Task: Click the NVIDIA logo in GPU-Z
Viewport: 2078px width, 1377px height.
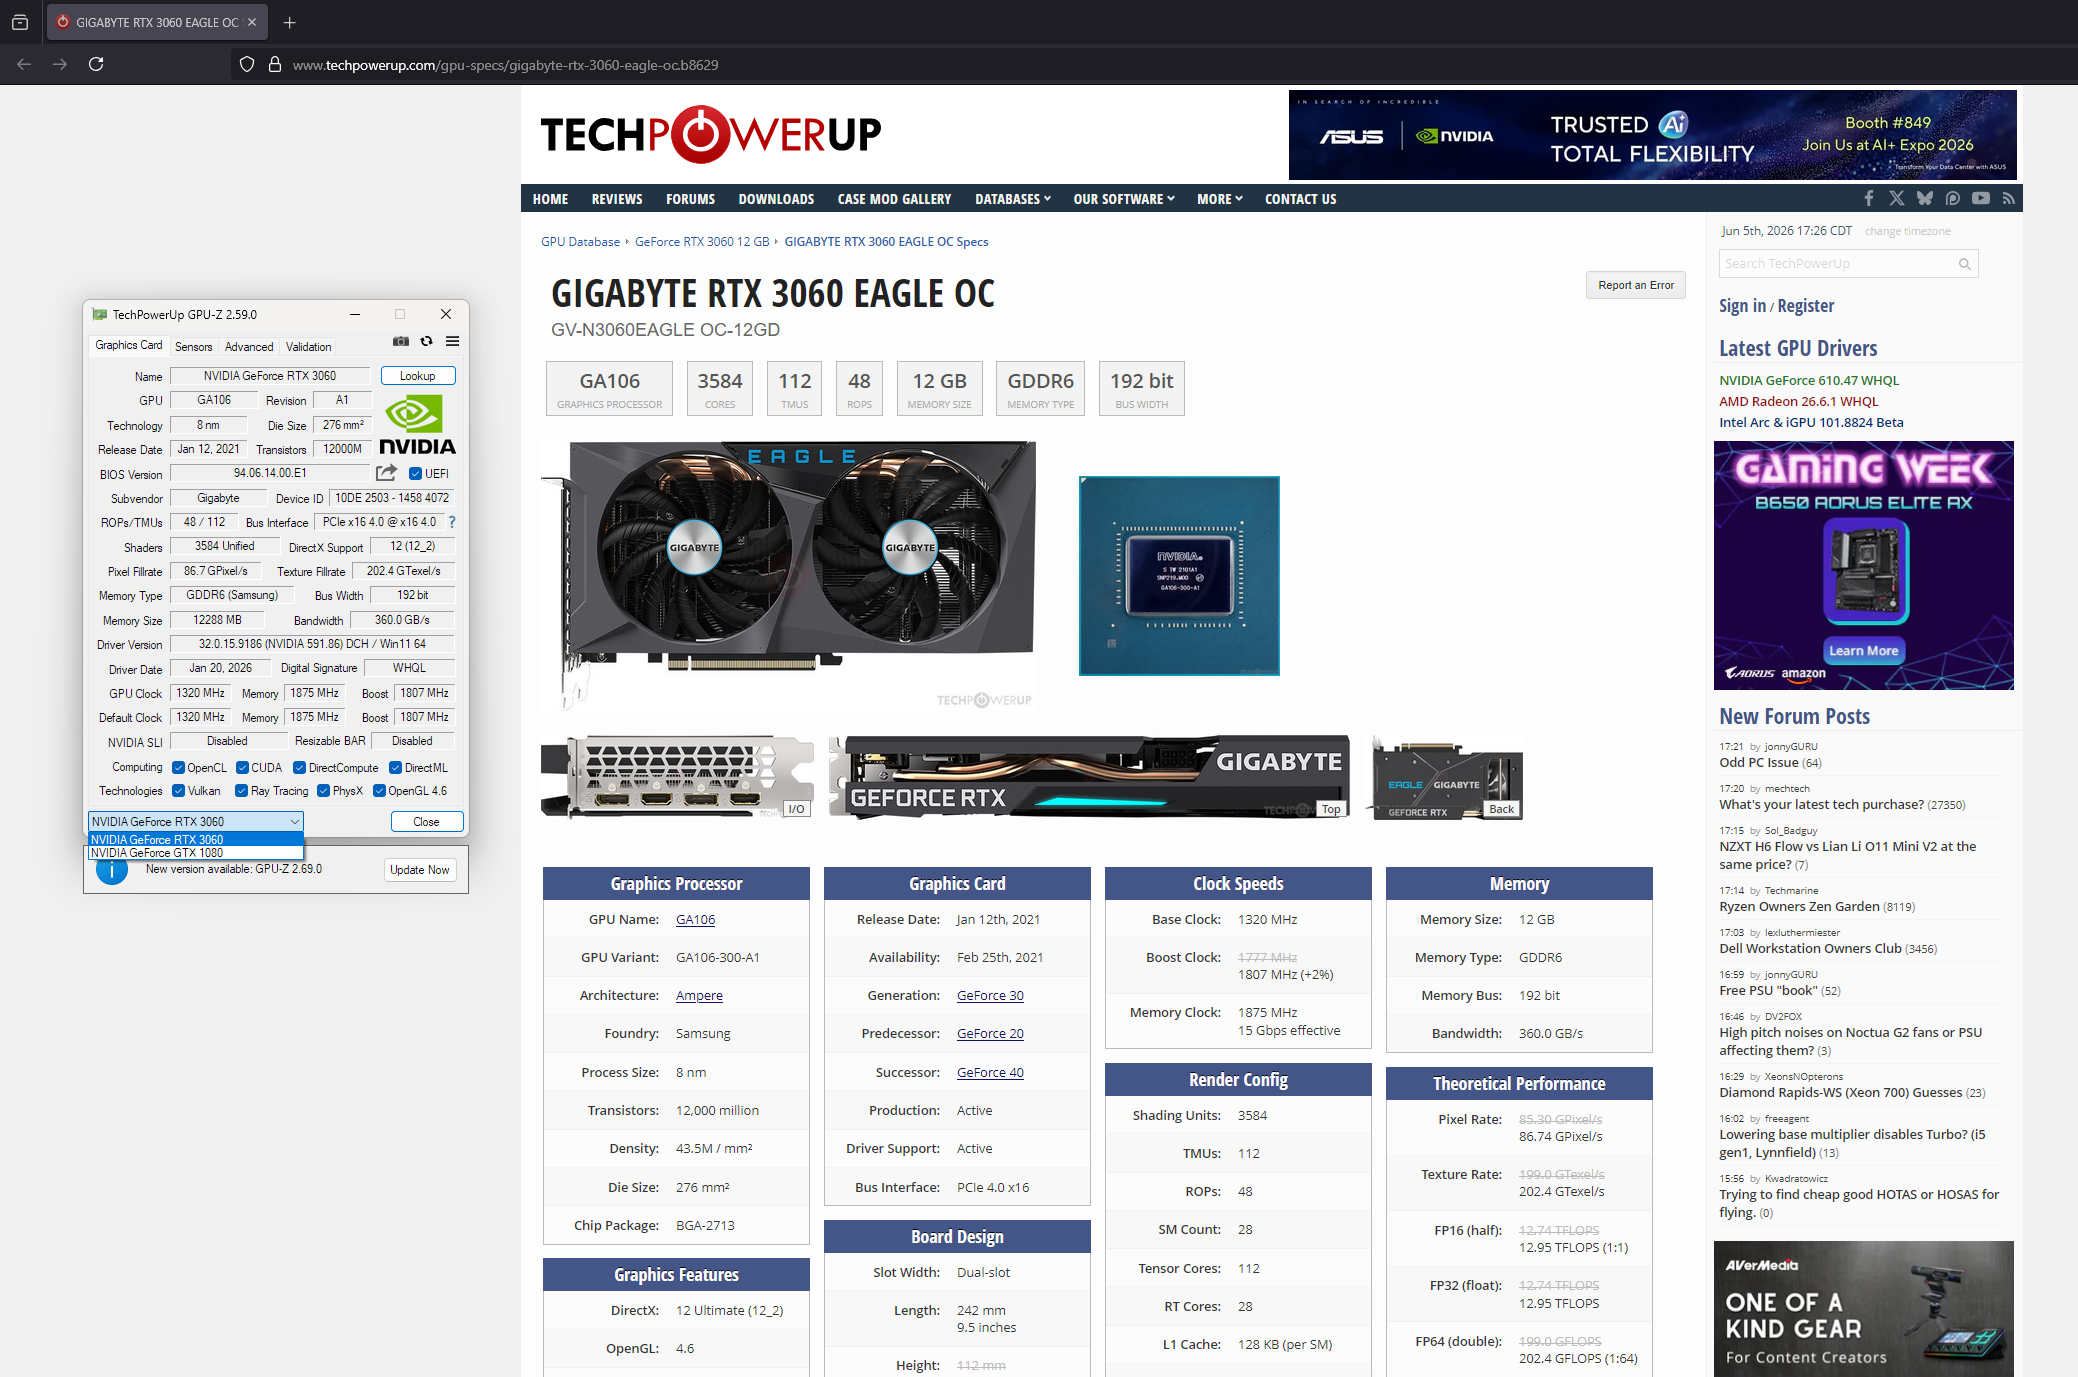Action: pos(417,425)
